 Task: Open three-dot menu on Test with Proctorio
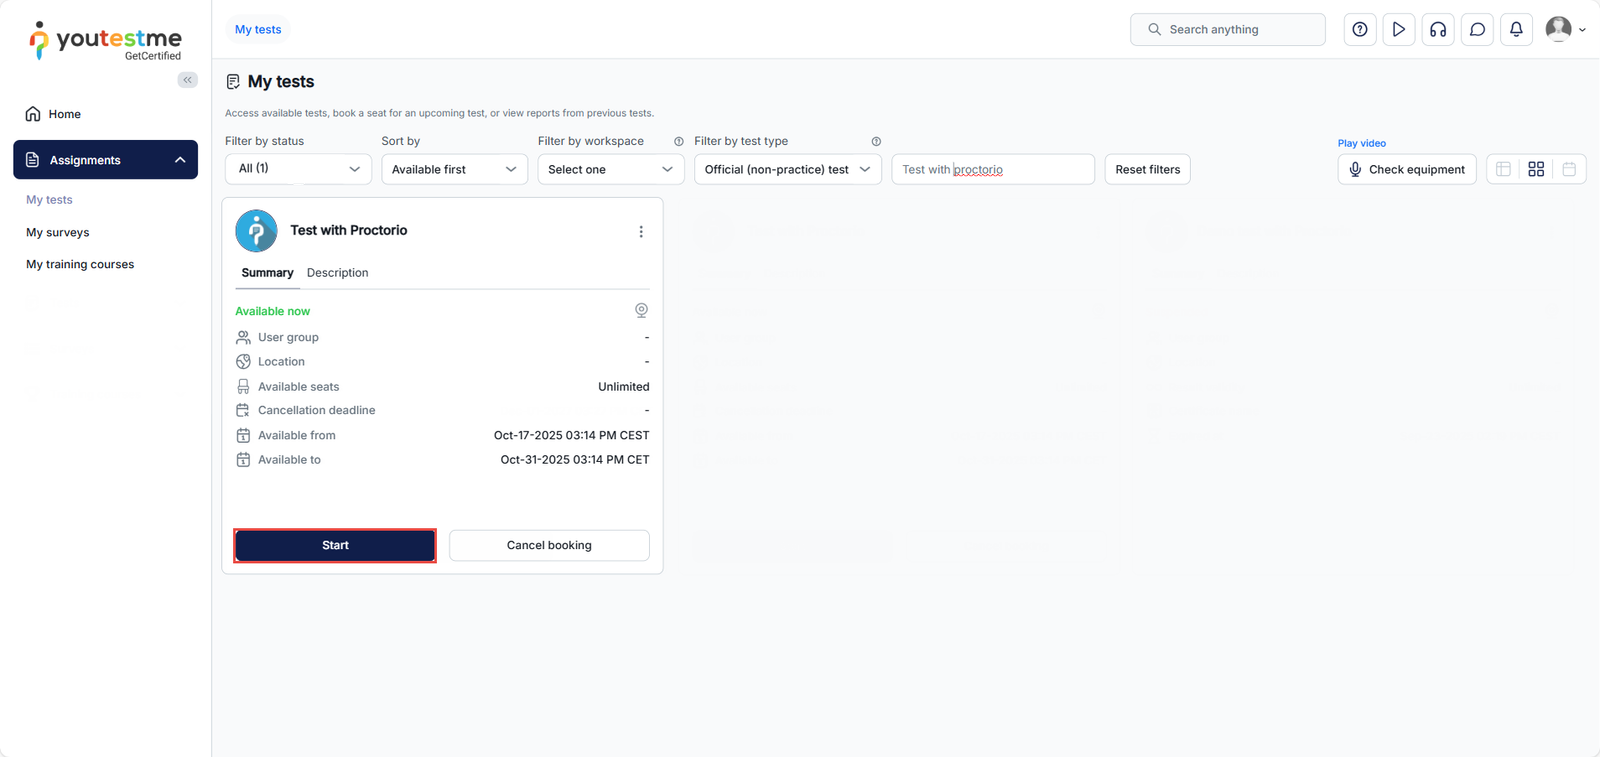(641, 232)
